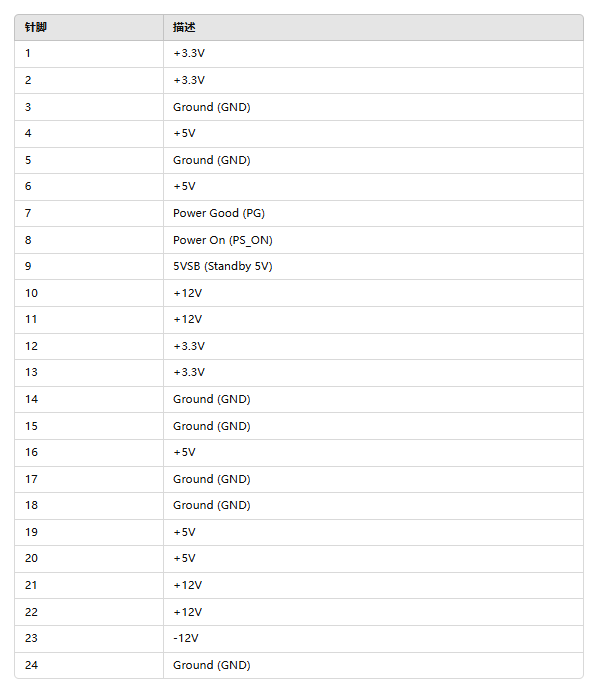Select pin number 16 cell
Viewport: 591px width, 688px height.
click(89, 452)
